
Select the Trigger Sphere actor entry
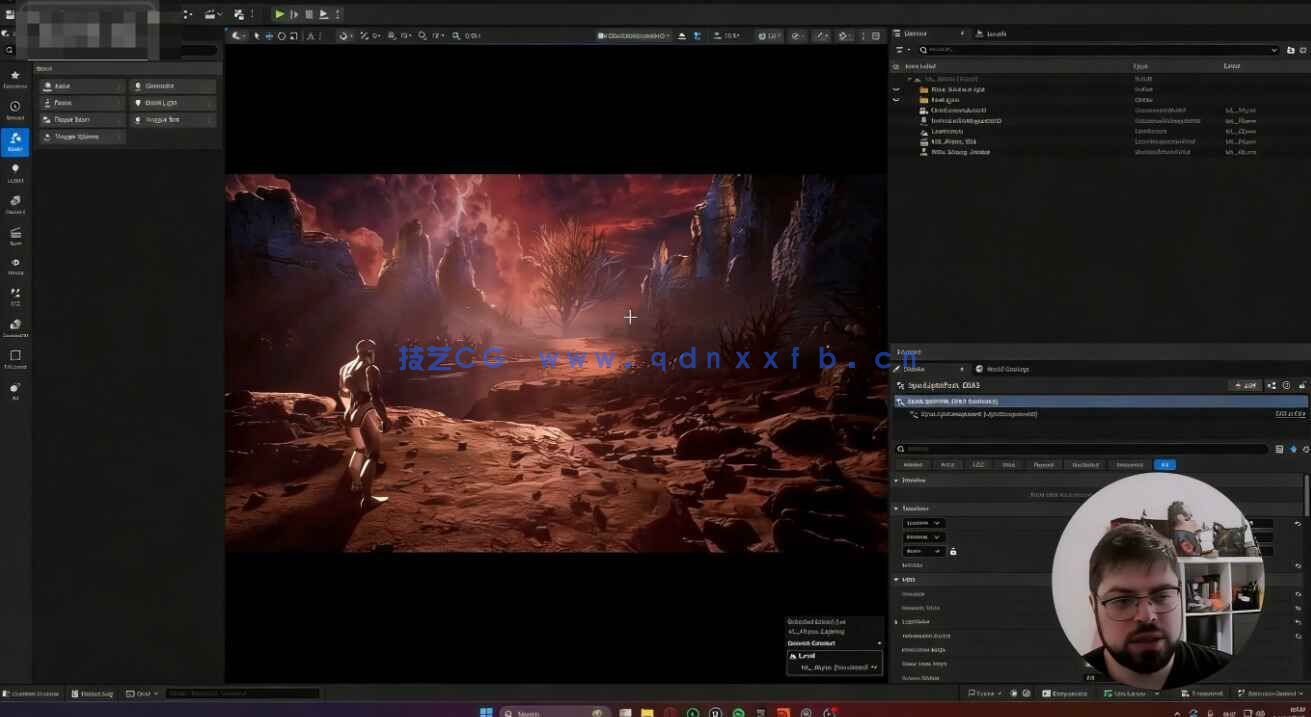tap(82, 137)
